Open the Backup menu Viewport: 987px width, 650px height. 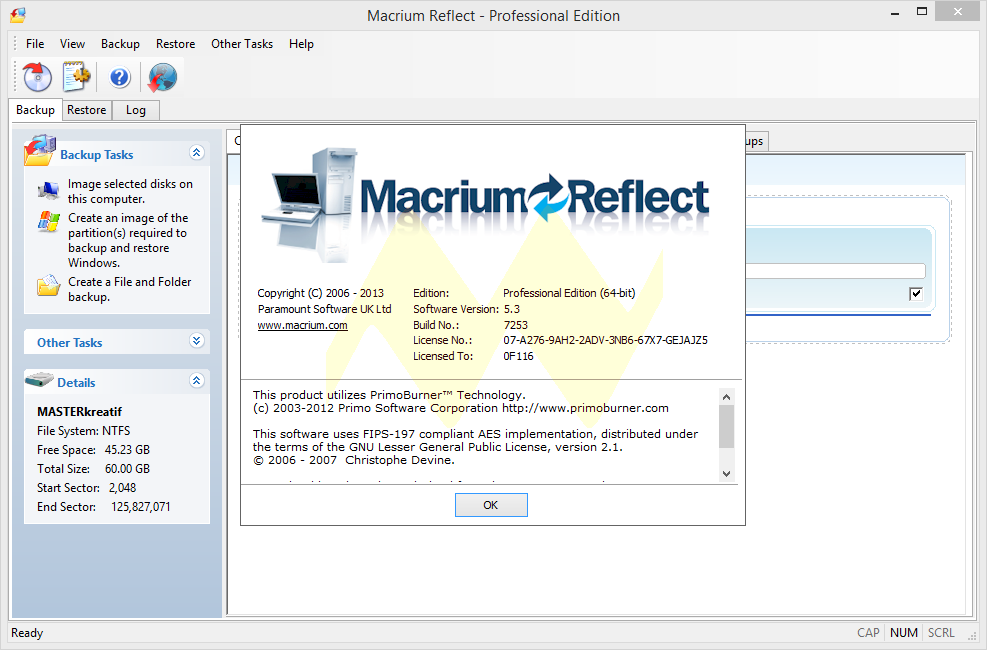(120, 43)
